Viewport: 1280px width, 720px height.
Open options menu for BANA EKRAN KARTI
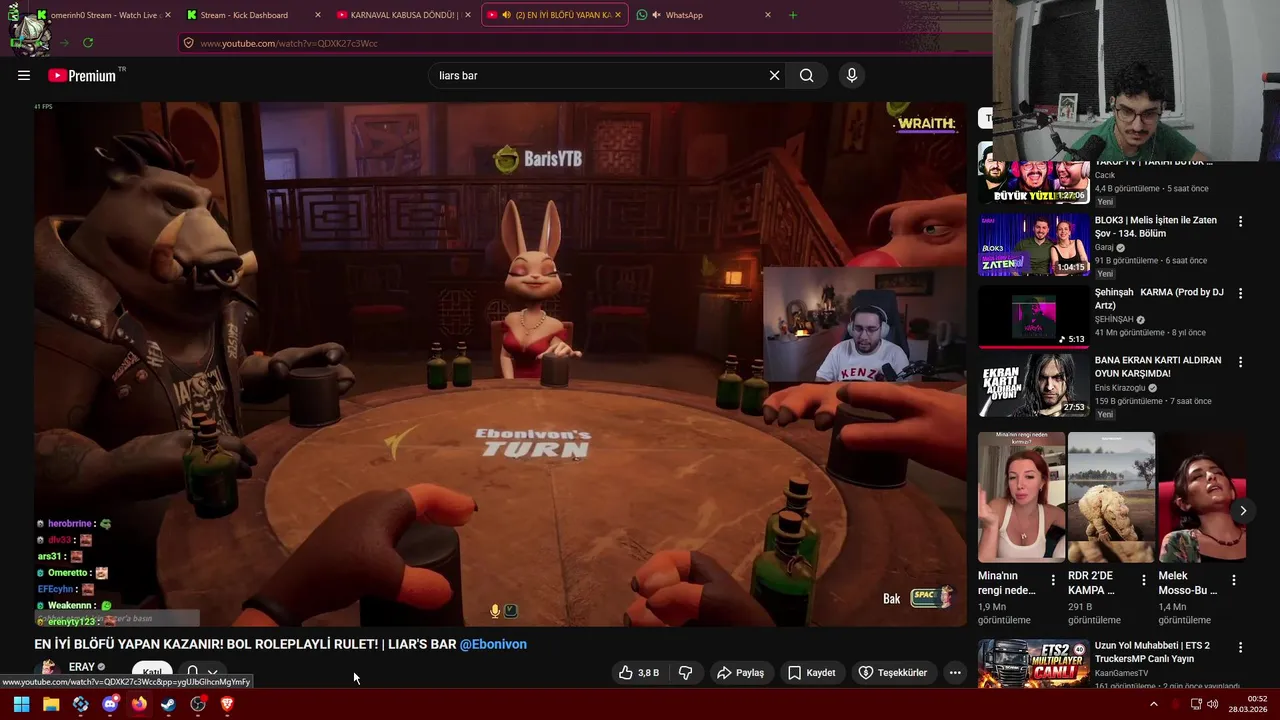[x=1240, y=362]
